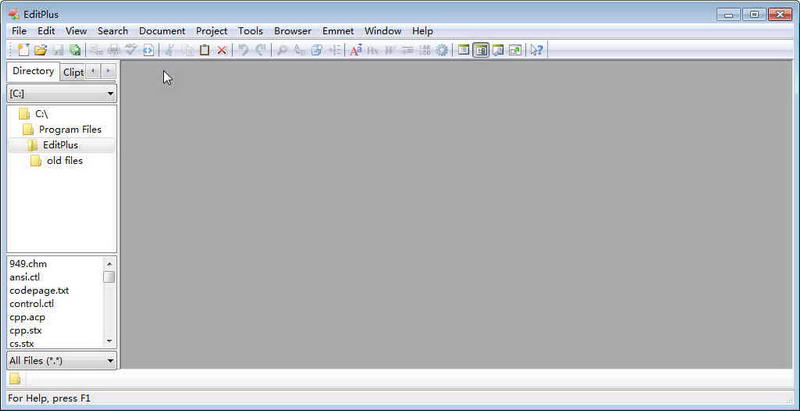The height and width of the screenshot is (411, 800).
Task: Open the File menu
Action: coord(19,31)
